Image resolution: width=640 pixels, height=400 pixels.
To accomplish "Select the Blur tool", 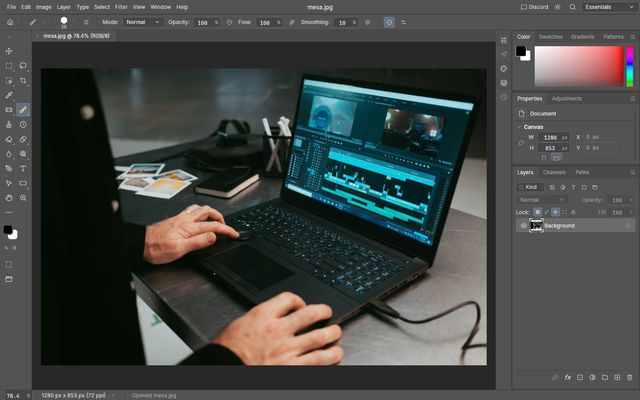I will click(x=9, y=154).
